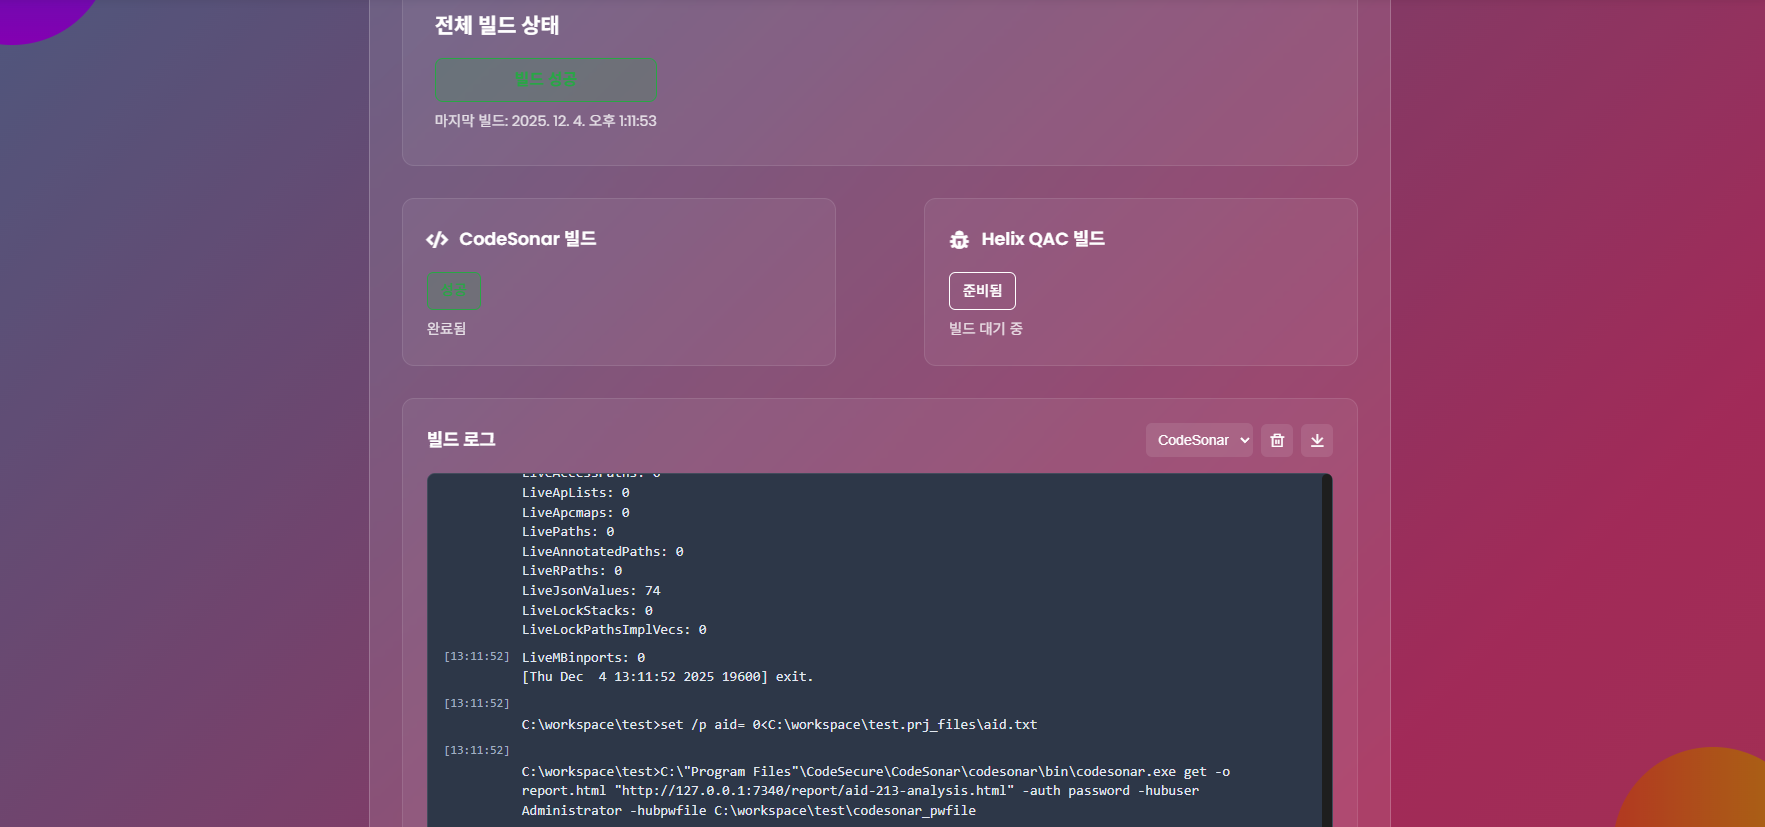Click the 전체 빌드 상태 heading

(x=497, y=25)
